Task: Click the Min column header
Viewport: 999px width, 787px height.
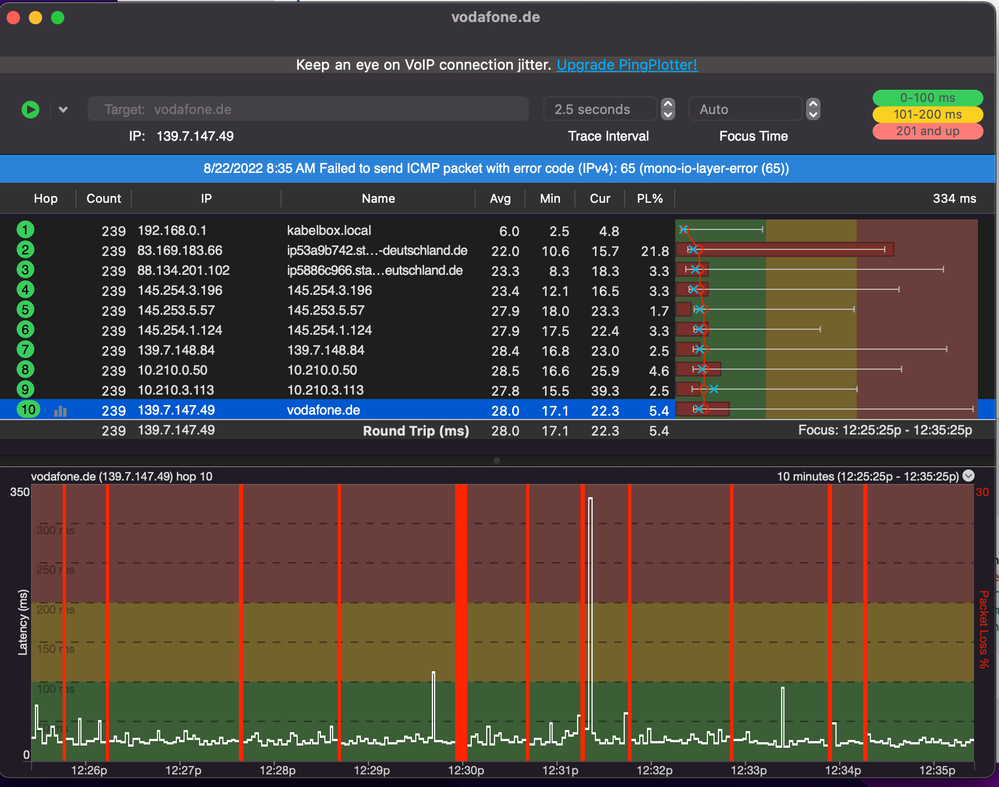Action: 550,199
